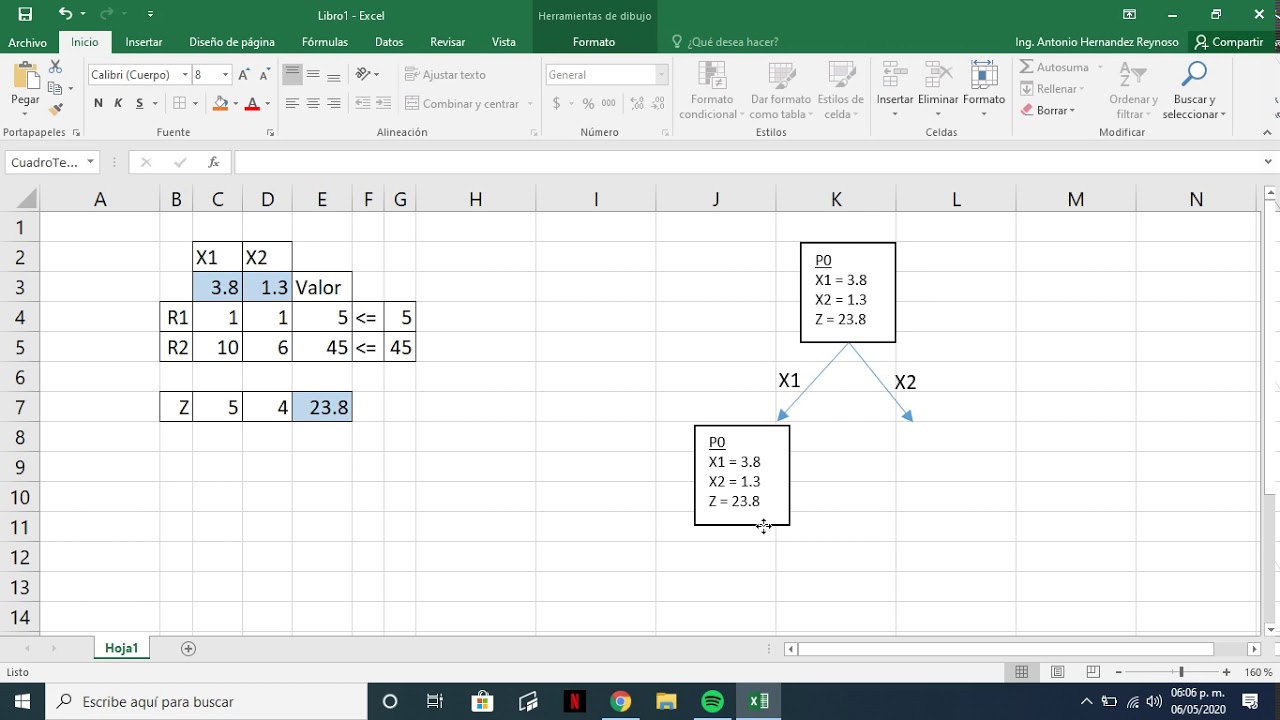This screenshot has width=1280, height=720.
Task: Toggle bold (N) formatting
Action: [98, 103]
